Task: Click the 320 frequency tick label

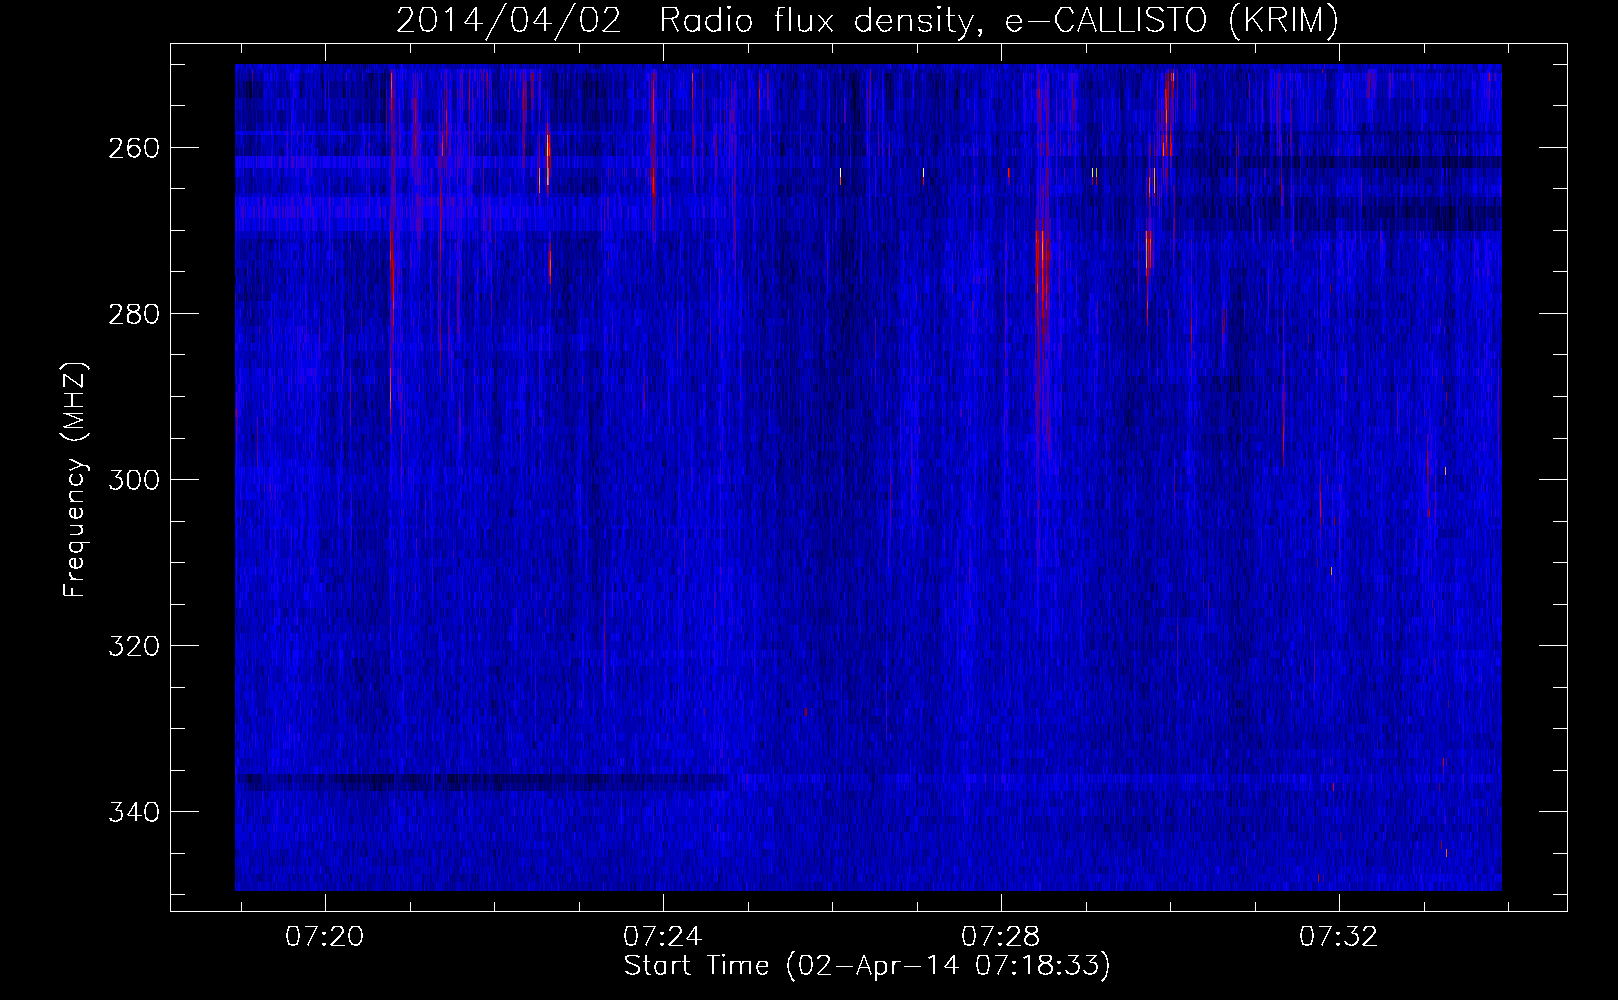Action: pos(133,646)
